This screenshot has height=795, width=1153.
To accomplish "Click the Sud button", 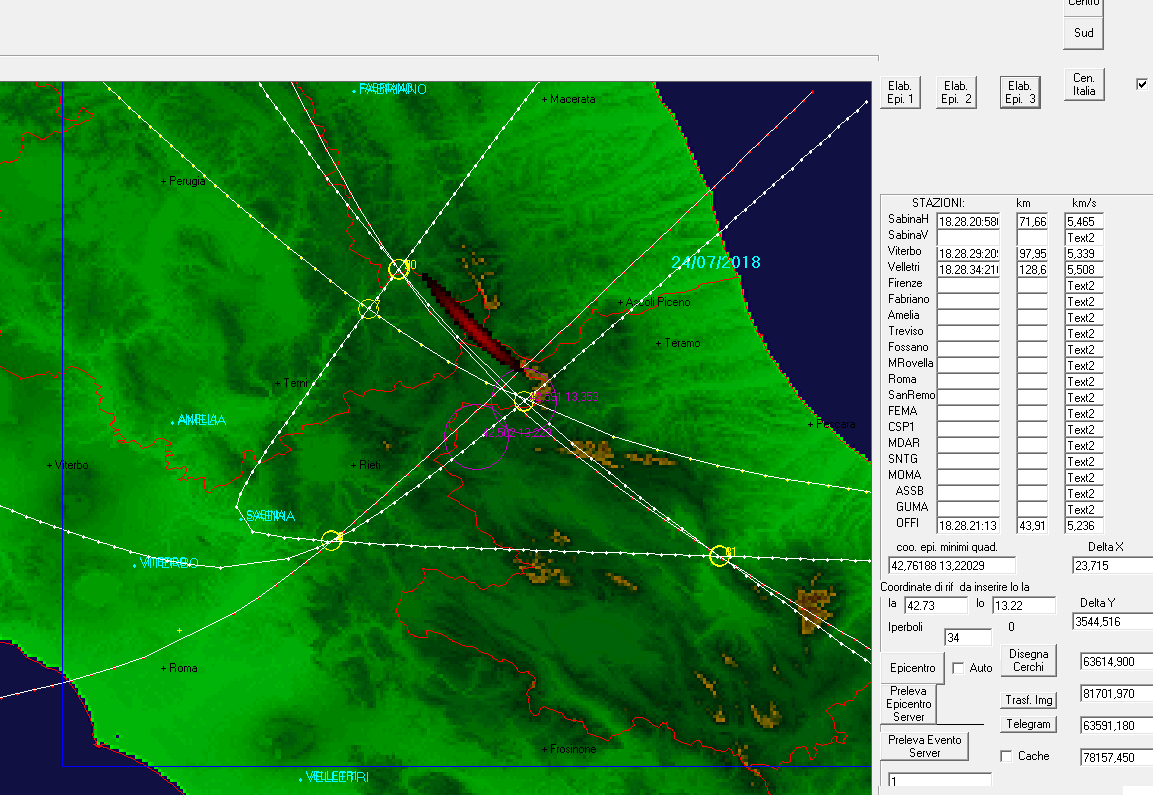I will [1084, 33].
